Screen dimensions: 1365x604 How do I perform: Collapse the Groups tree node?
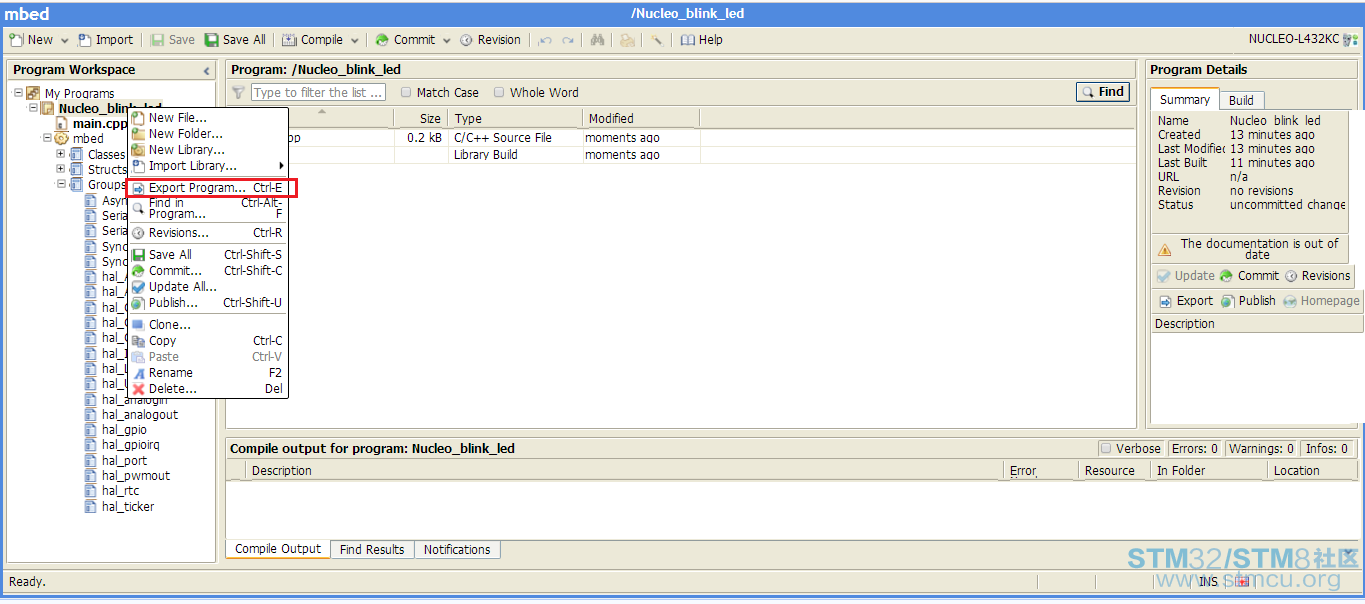tap(61, 184)
